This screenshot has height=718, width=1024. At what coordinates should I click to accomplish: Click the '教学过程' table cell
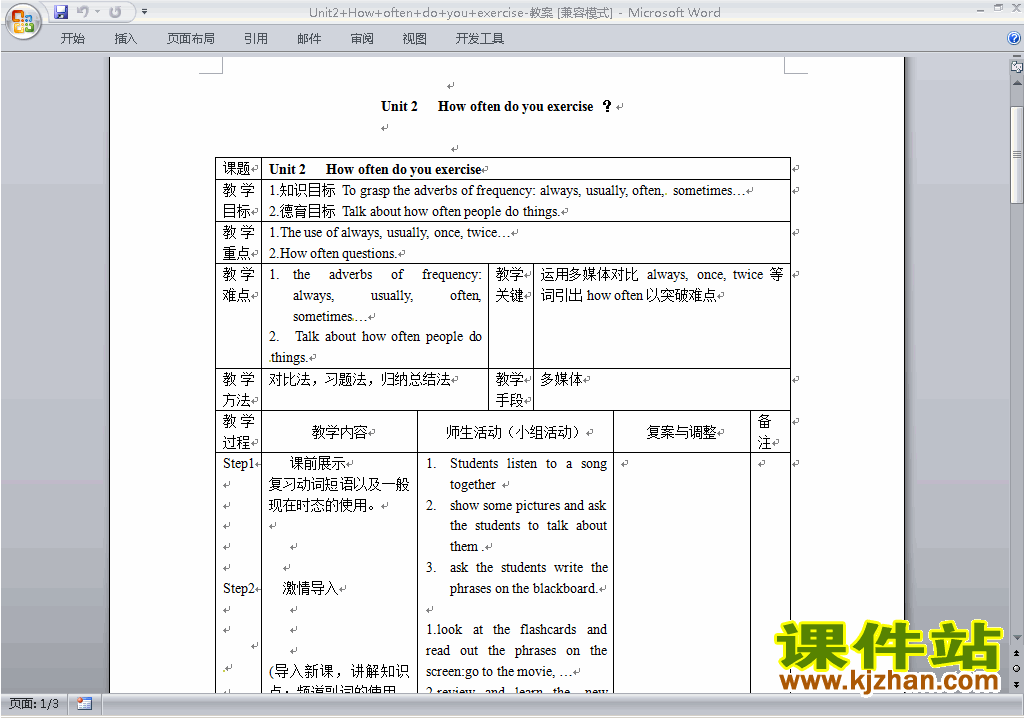238,432
